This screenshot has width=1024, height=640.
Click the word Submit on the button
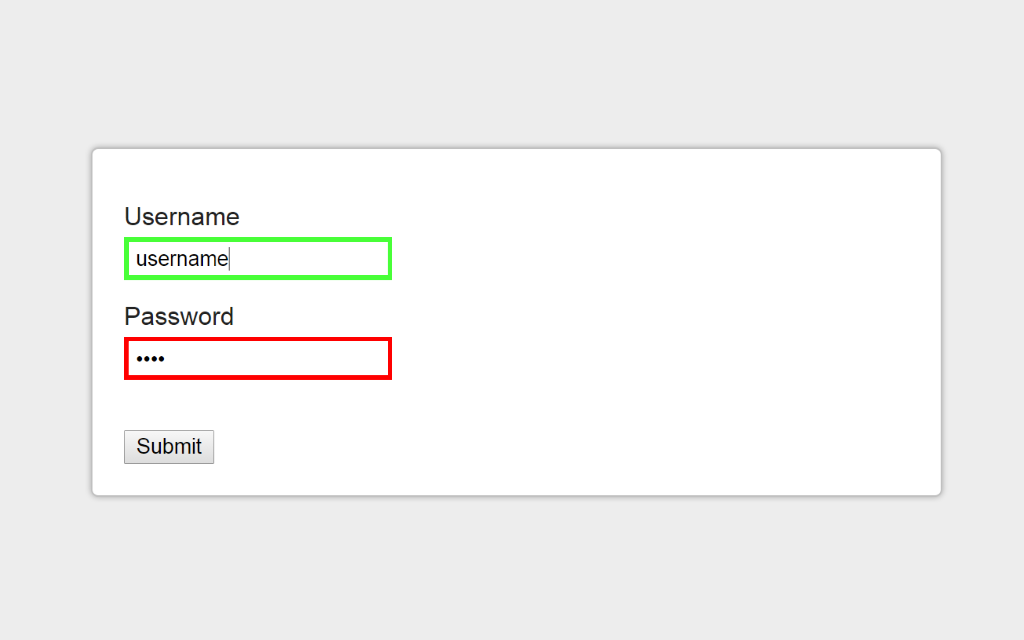coord(168,447)
